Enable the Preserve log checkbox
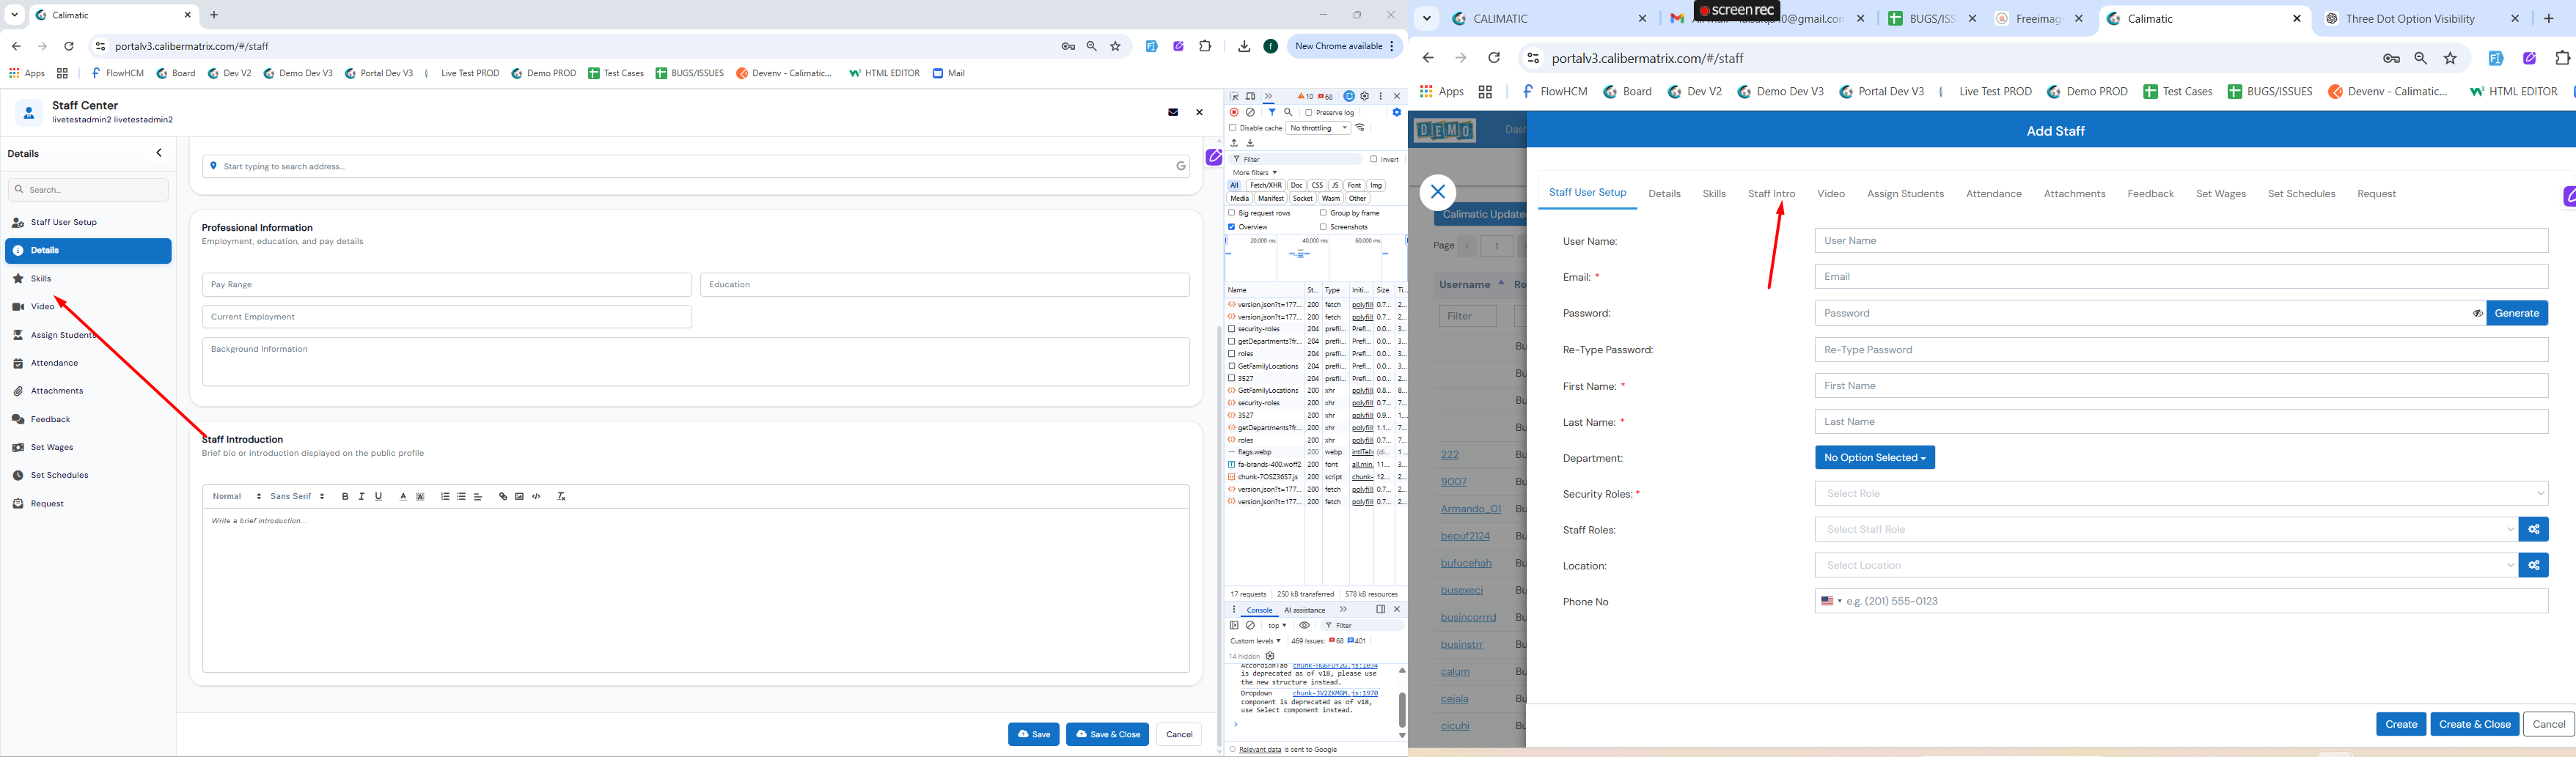 1309,113
